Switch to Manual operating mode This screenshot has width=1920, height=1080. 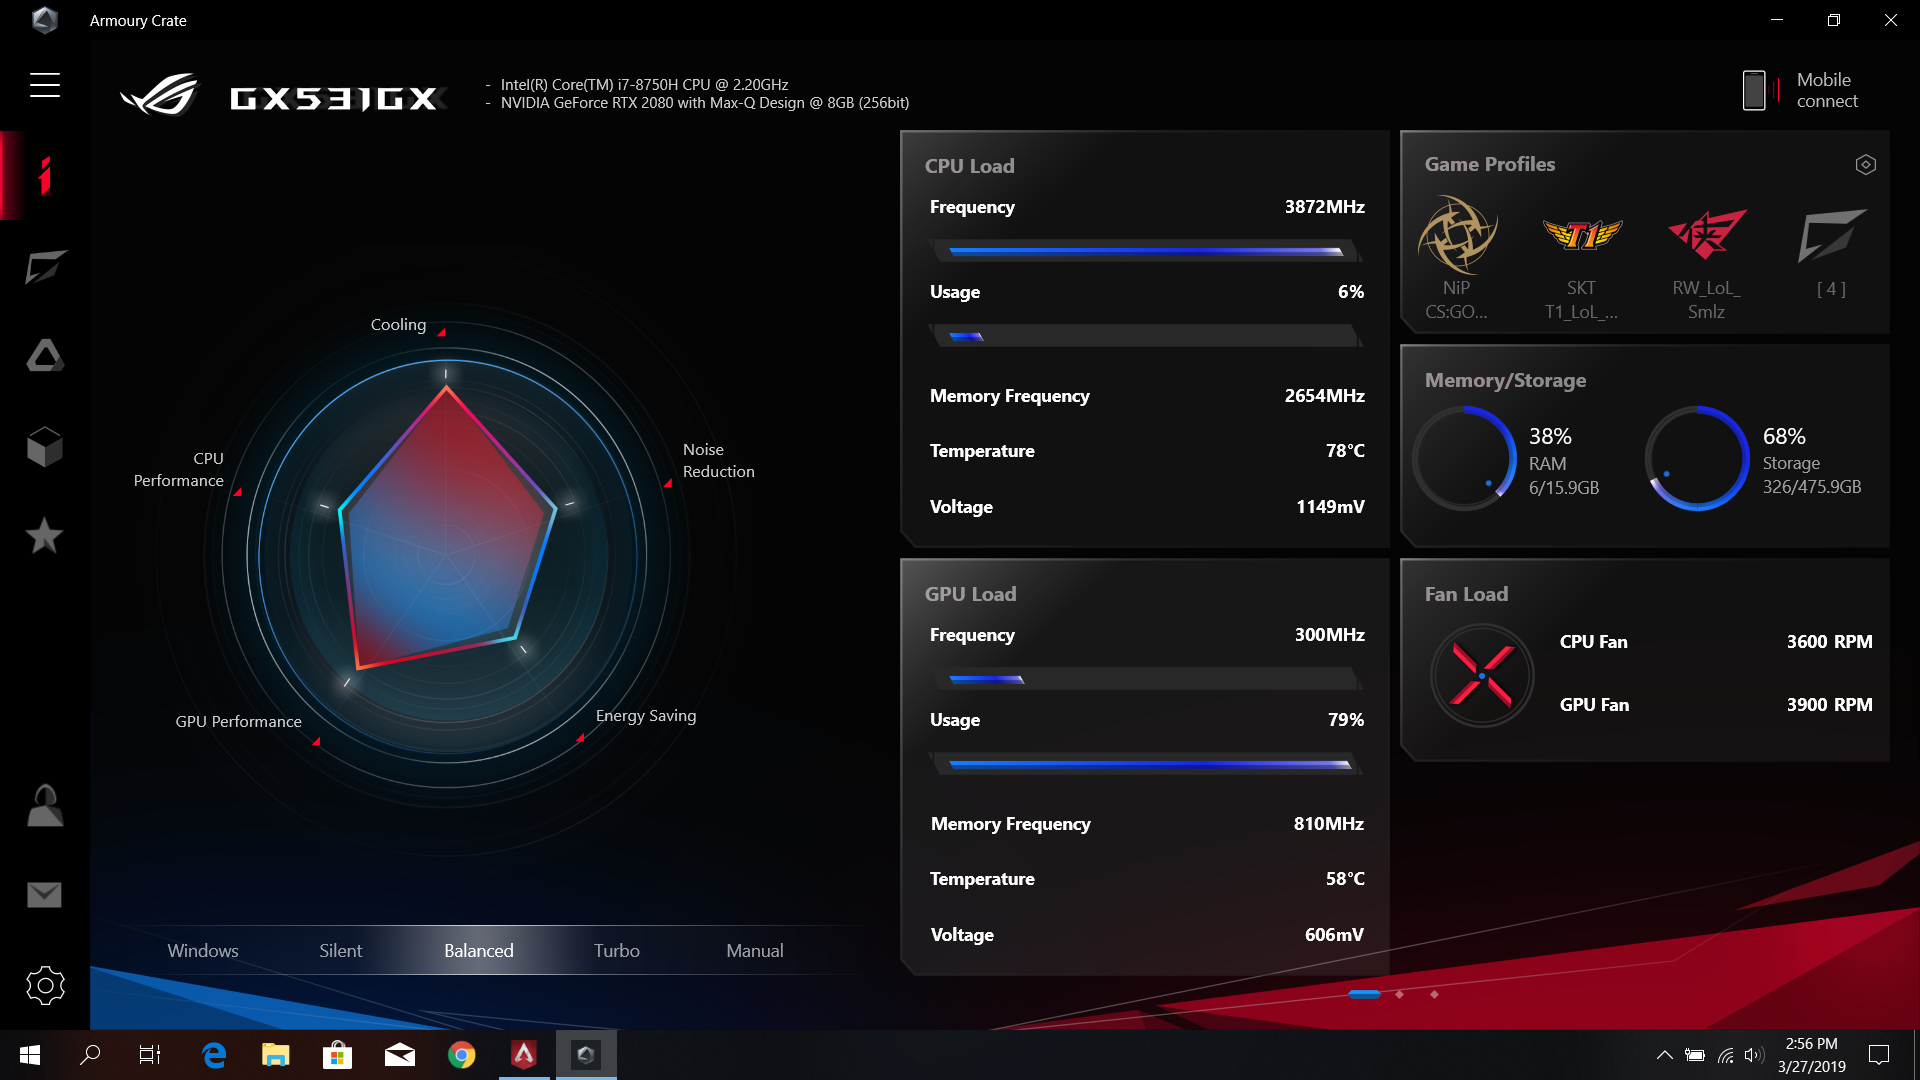coord(755,951)
